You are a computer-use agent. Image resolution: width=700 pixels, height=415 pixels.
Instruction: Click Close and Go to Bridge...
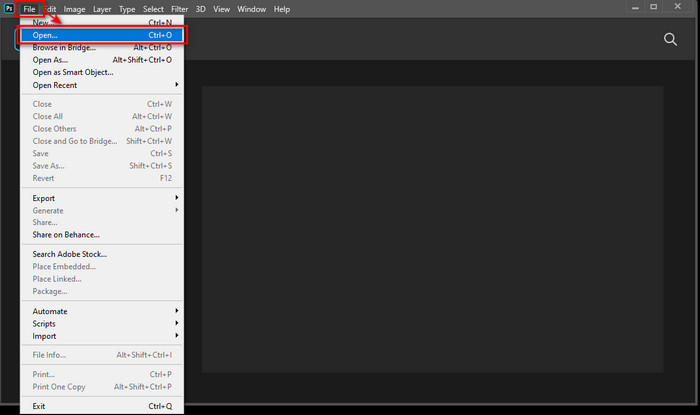click(x=102, y=141)
